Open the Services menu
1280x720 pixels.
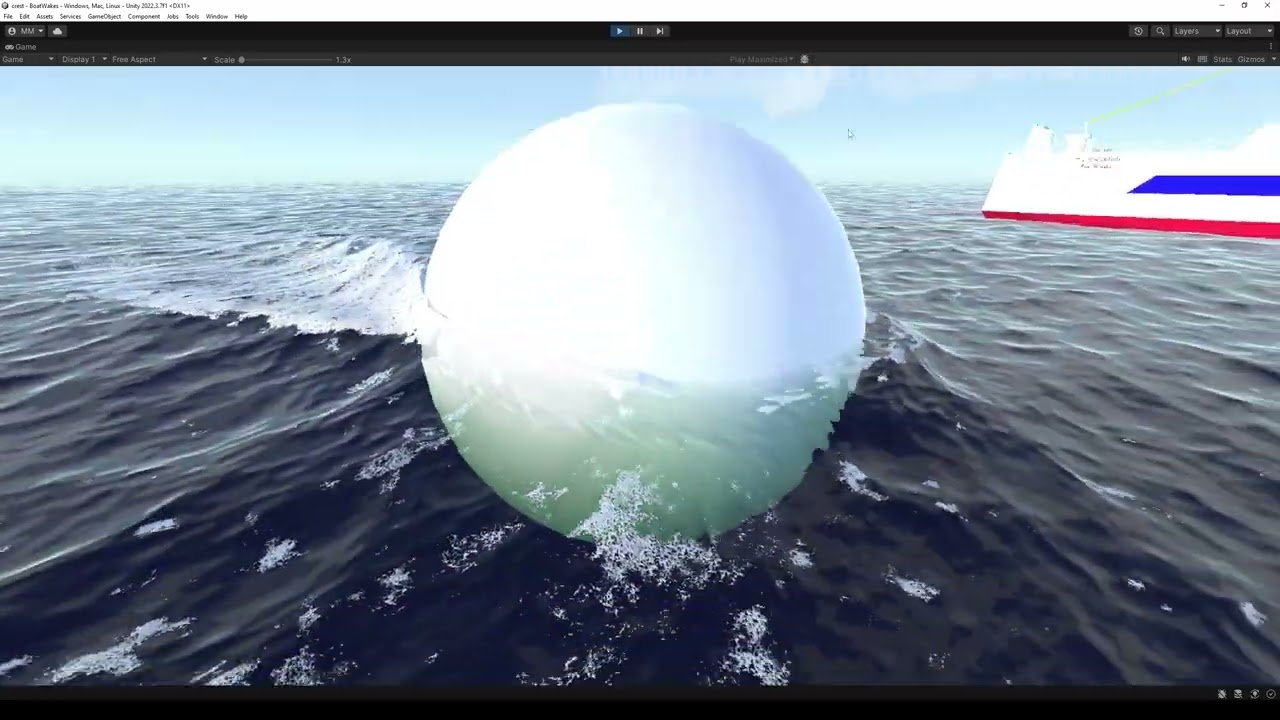point(70,16)
